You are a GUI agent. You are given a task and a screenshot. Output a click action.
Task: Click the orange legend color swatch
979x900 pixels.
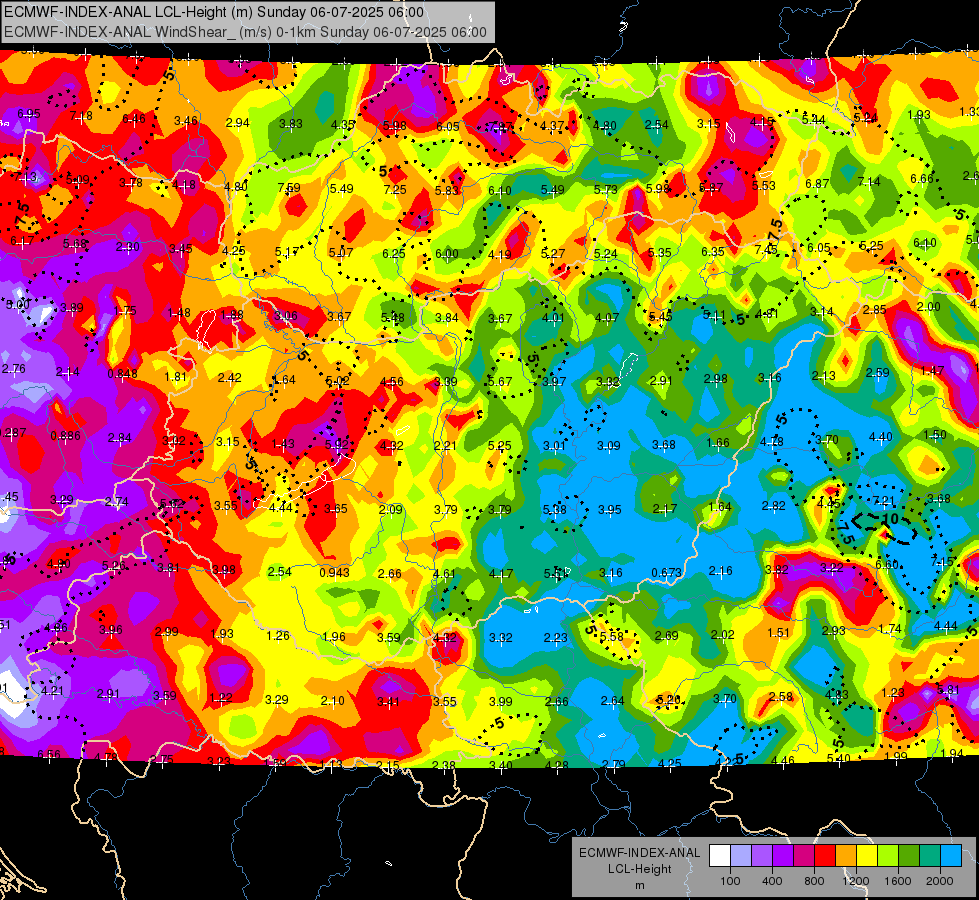point(846,856)
